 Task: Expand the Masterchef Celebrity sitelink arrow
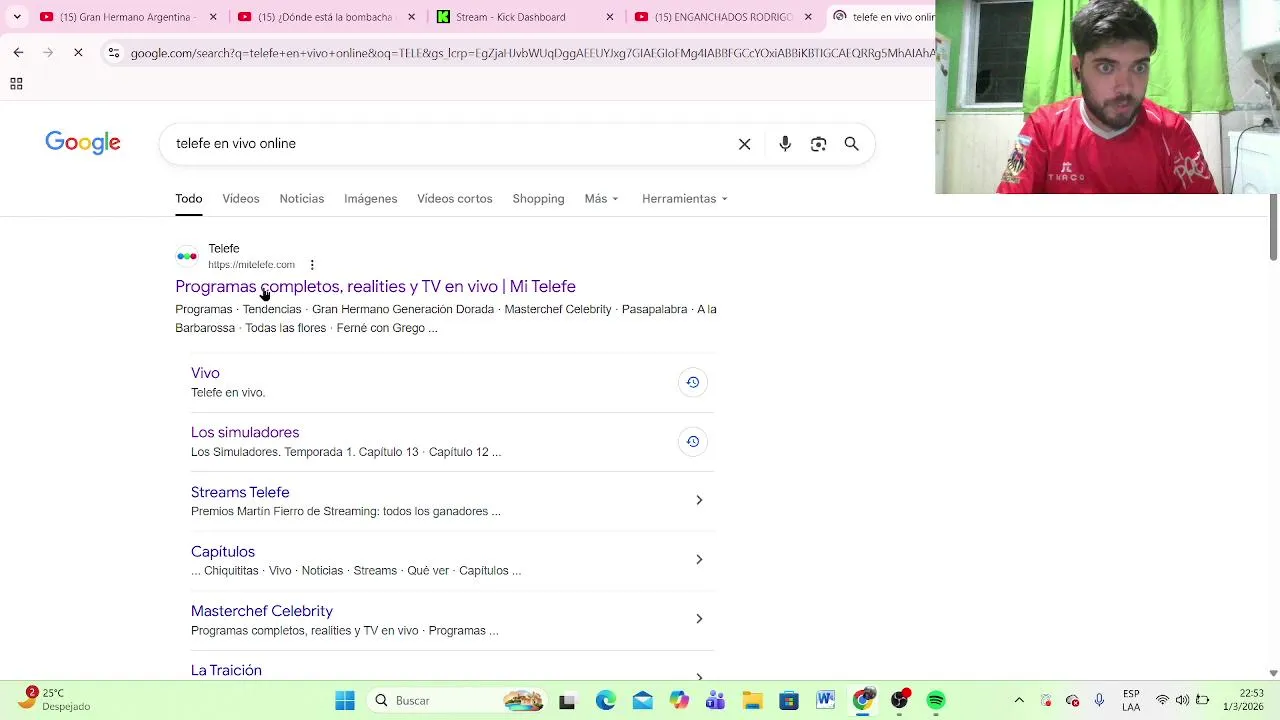(x=699, y=619)
